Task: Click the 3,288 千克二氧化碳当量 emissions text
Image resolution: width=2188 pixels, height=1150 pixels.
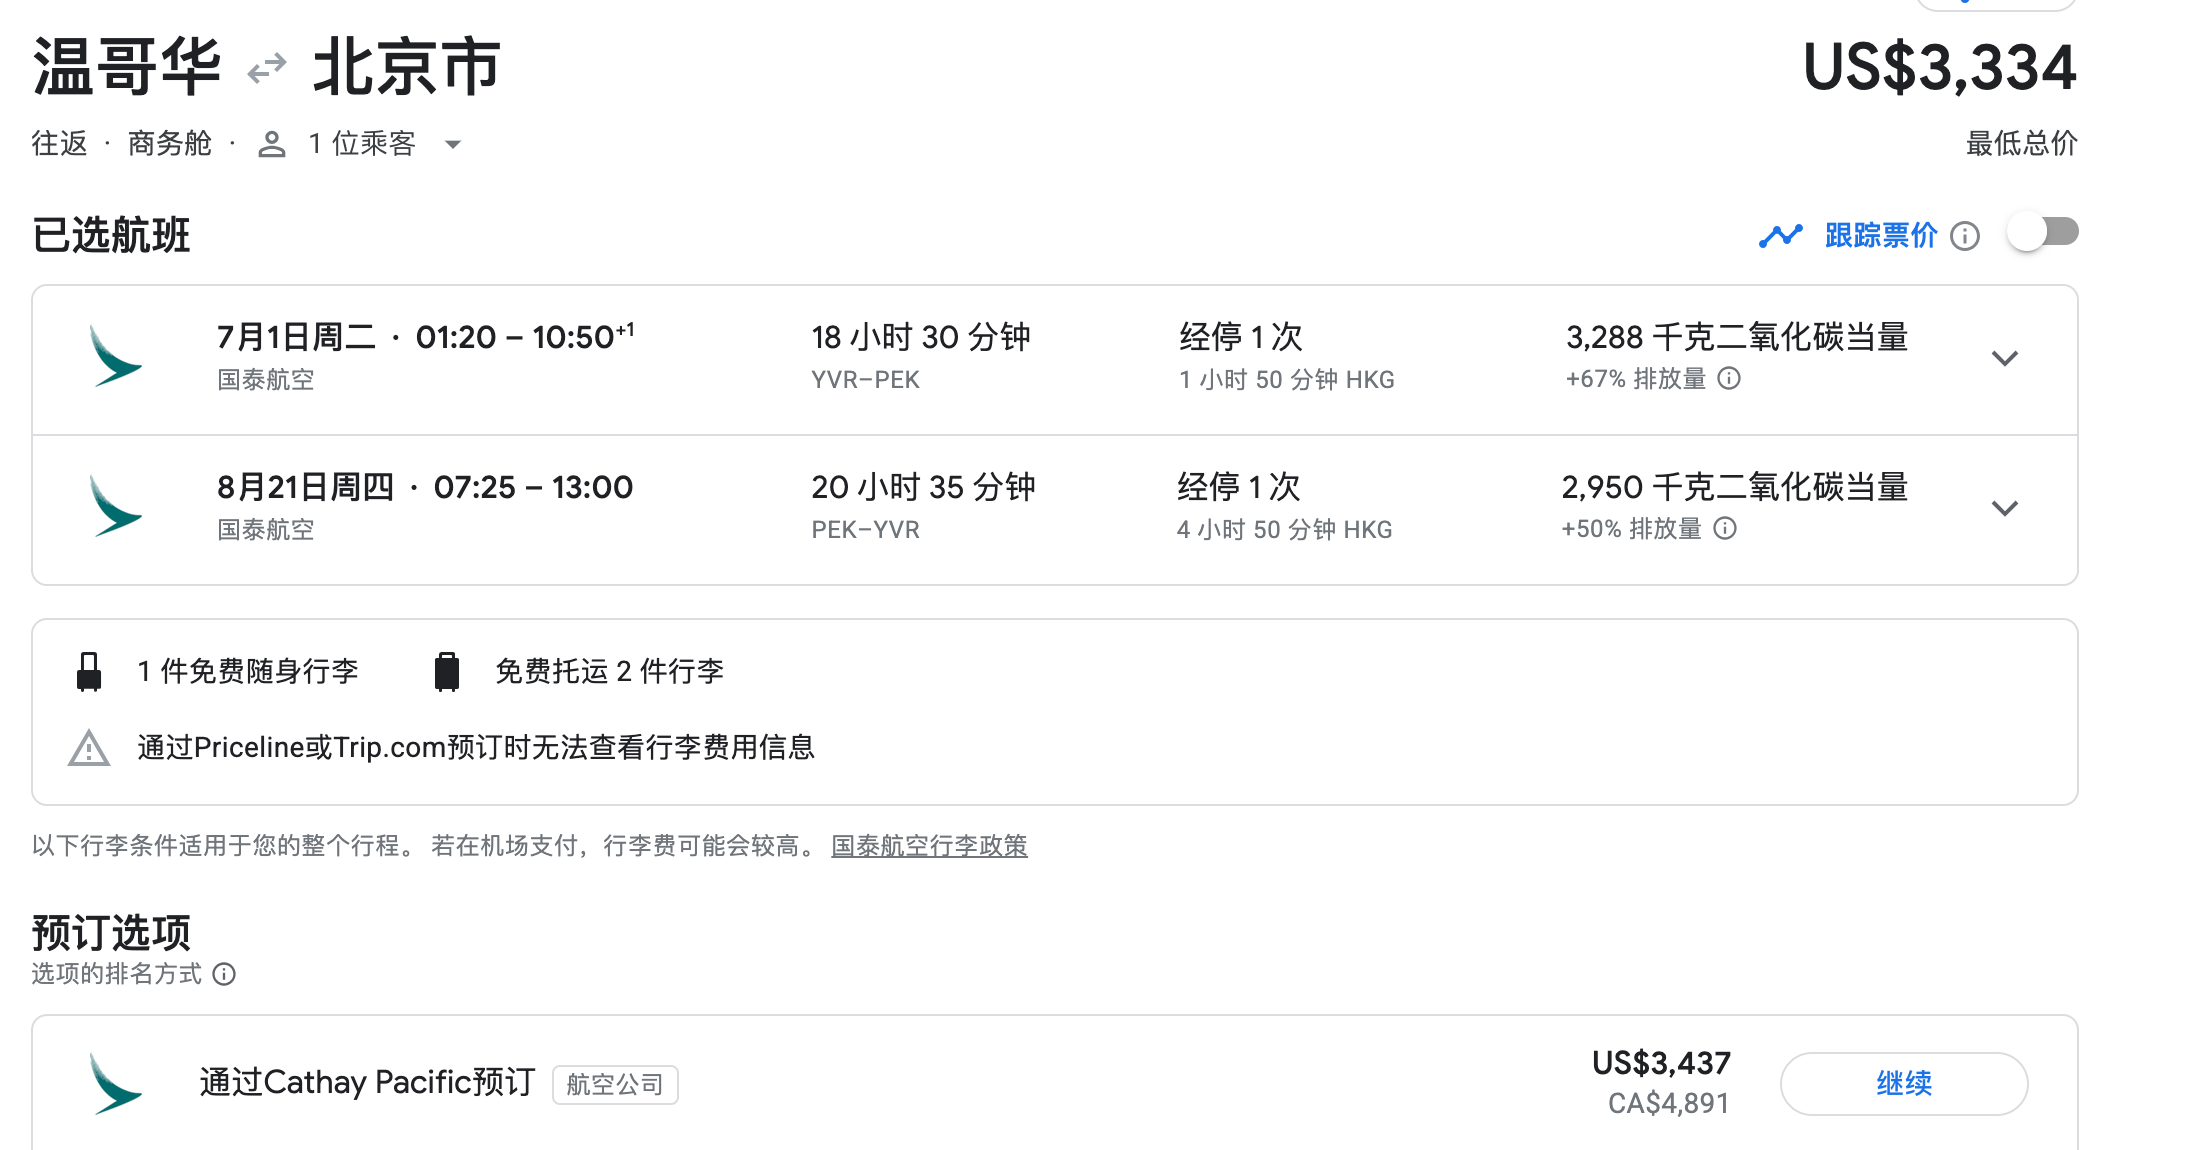Action: (x=1737, y=337)
